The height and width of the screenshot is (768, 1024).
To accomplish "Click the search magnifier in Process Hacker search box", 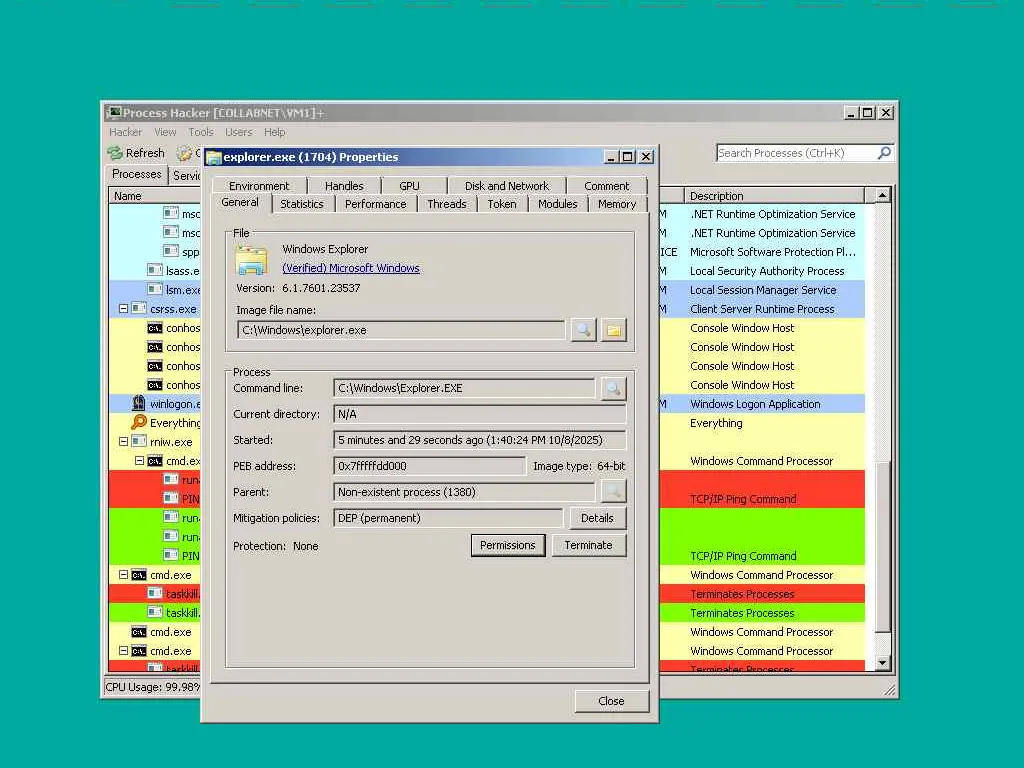I will pos(884,153).
